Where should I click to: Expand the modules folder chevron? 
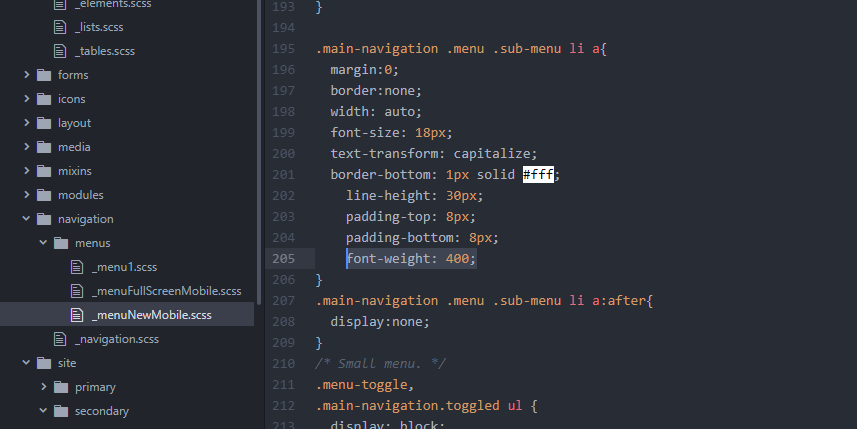click(26, 195)
